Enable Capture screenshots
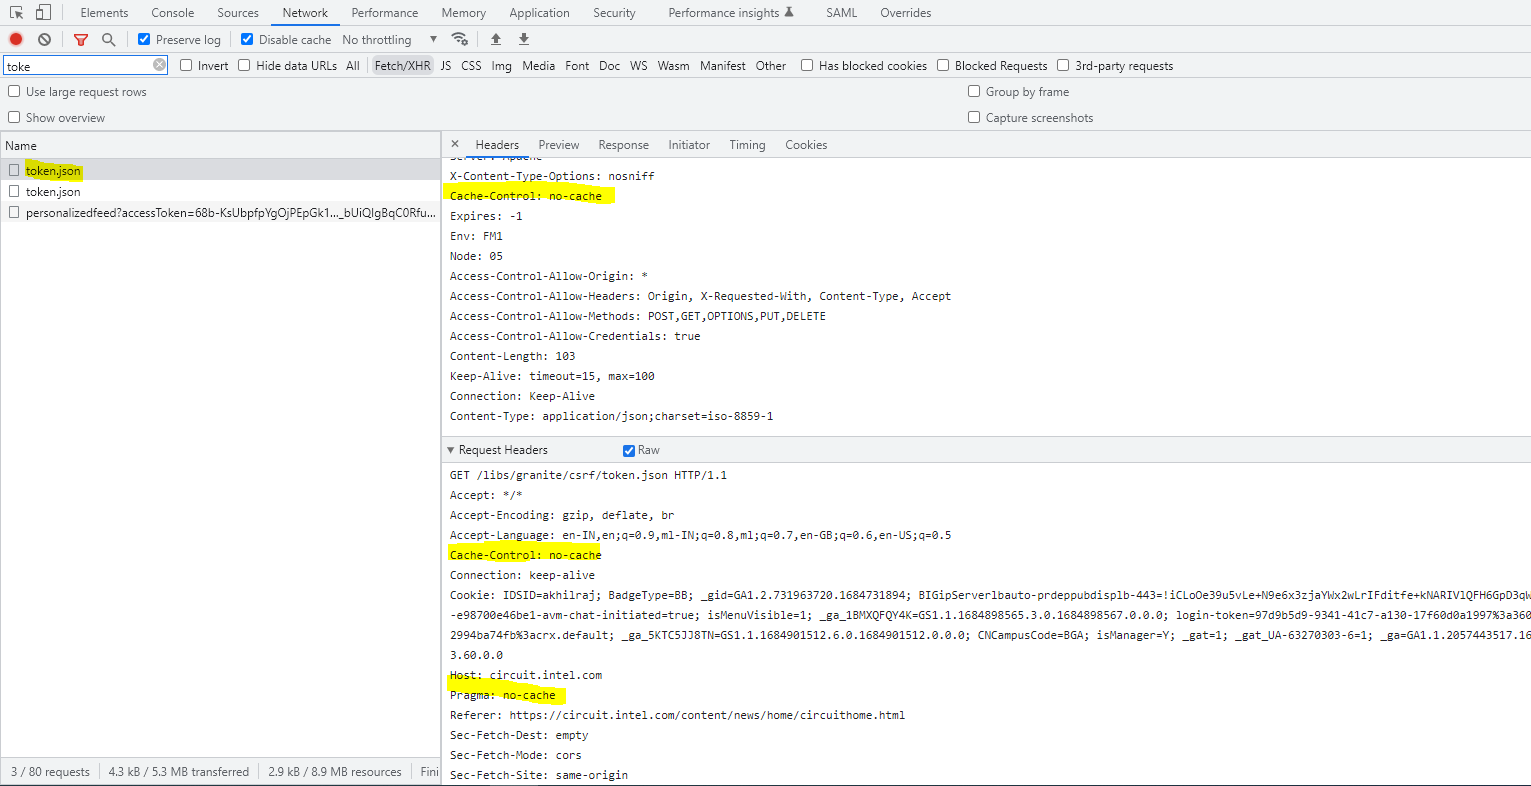The height and width of the screenshot is (786, 1531). [973, 117]
